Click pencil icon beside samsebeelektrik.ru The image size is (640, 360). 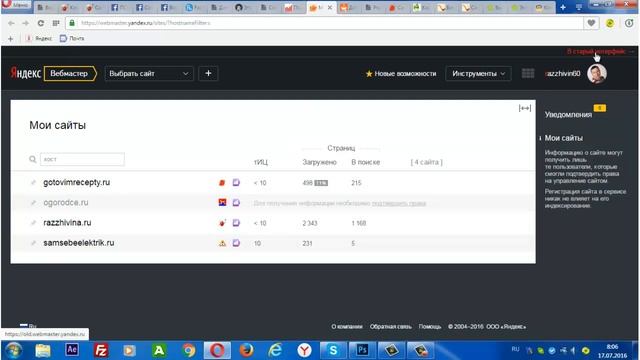click(33, 243)
